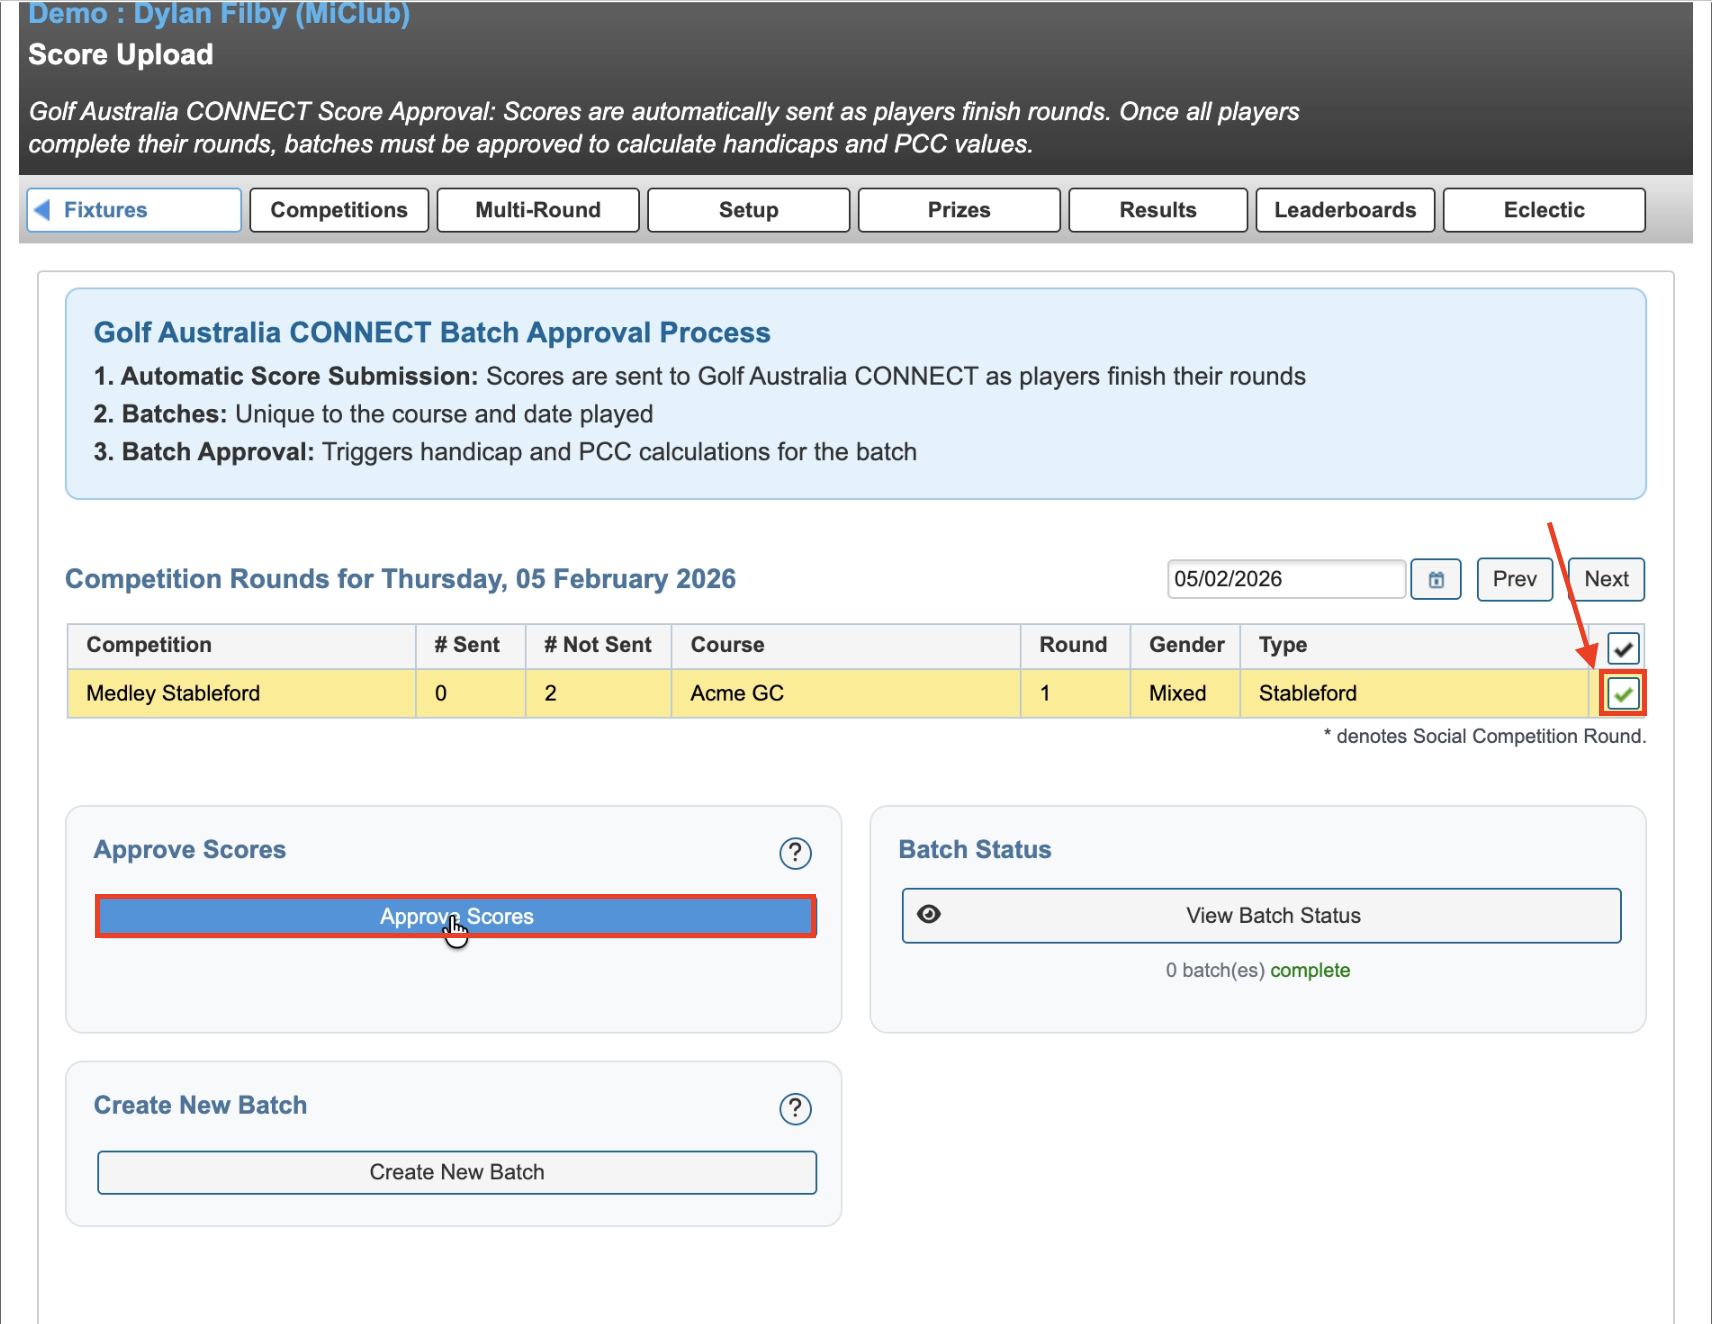The image size is (1712, 1324).
Task: Click the # Not Sent column header
Action: click(x=597, y=645)
